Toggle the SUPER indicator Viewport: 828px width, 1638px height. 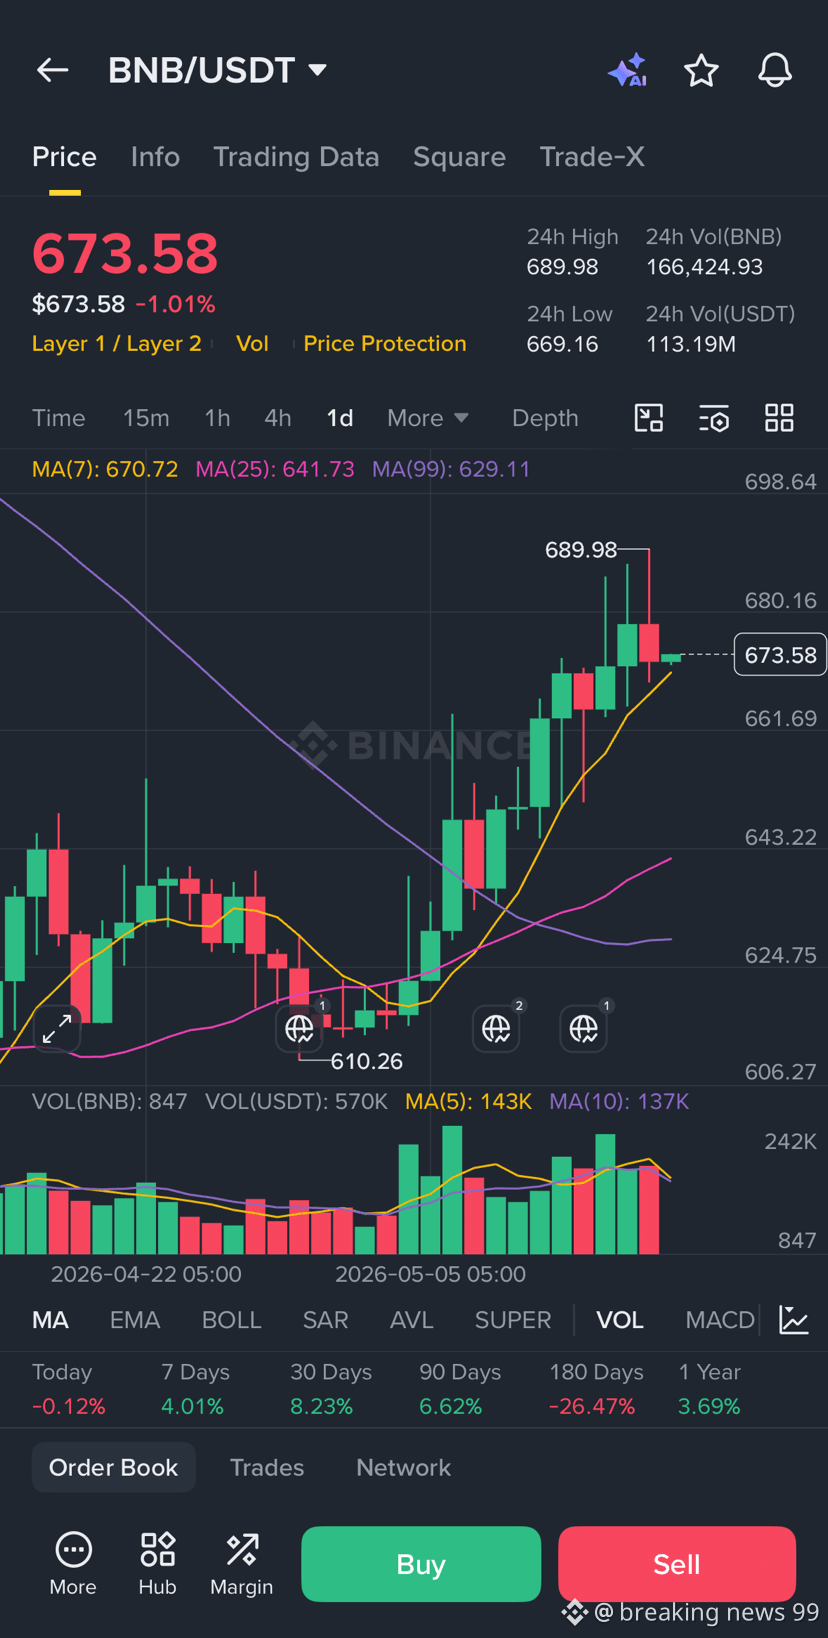(x=513, y=1320)
